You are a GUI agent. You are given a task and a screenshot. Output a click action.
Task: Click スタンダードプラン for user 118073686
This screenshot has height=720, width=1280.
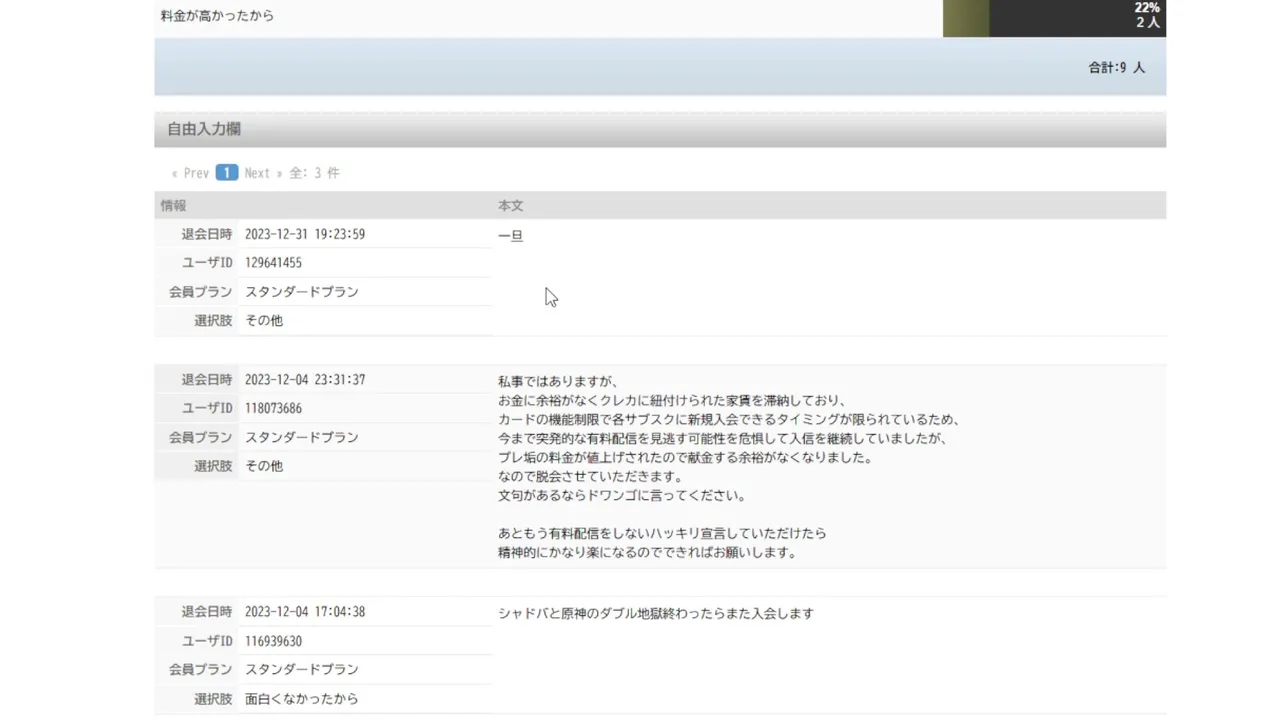(302, 438)
